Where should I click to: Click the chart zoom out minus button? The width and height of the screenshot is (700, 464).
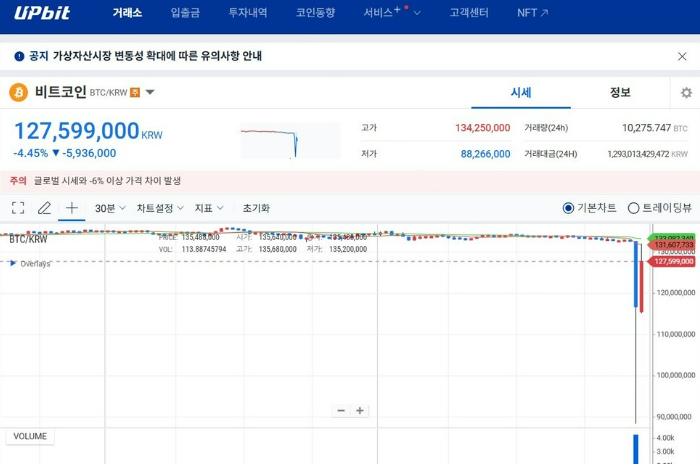point(341,410)
